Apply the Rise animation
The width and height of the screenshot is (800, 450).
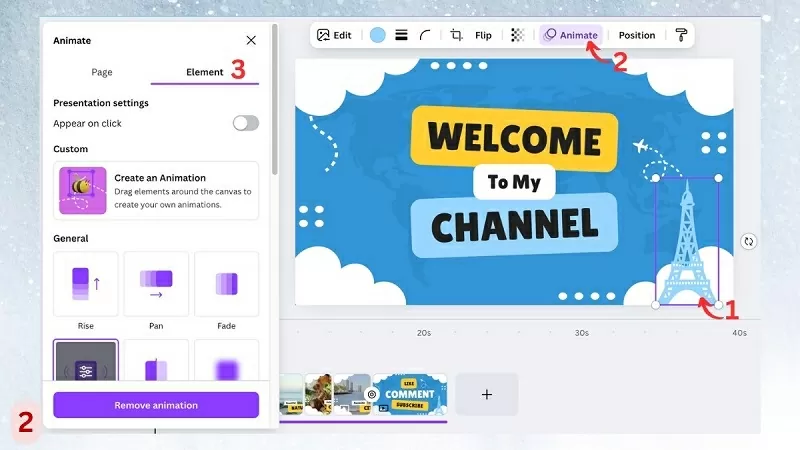86,284
